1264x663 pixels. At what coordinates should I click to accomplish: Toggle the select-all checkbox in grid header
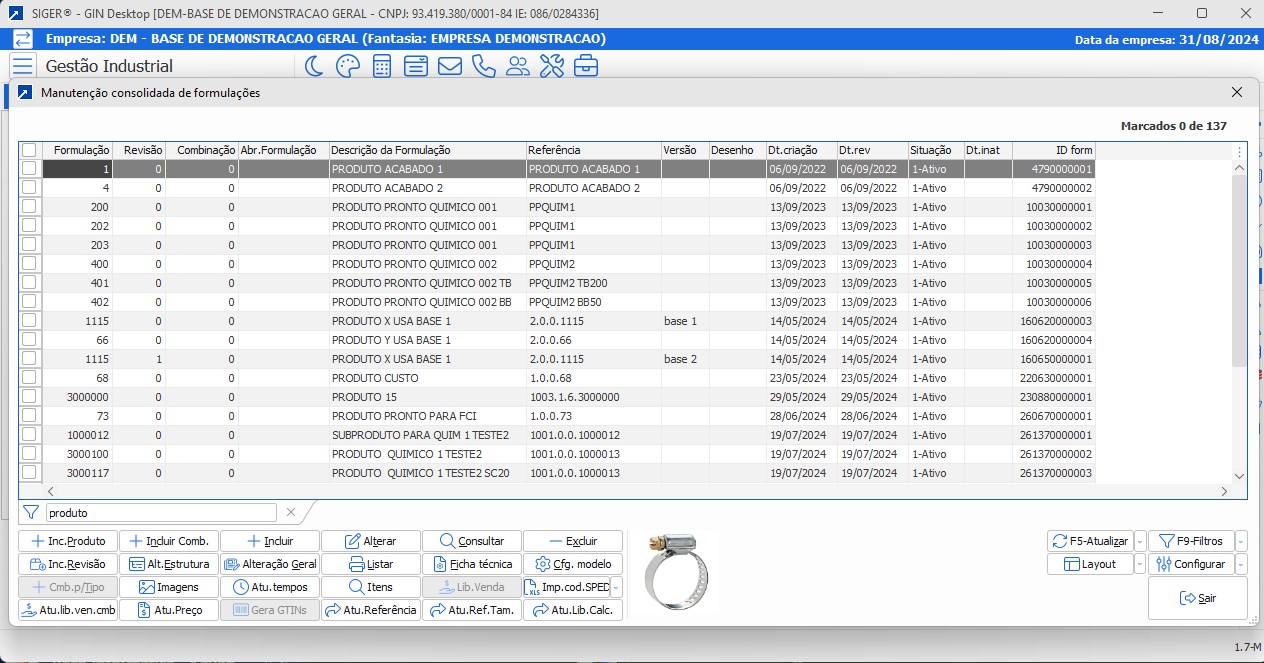tap(29, 150)
